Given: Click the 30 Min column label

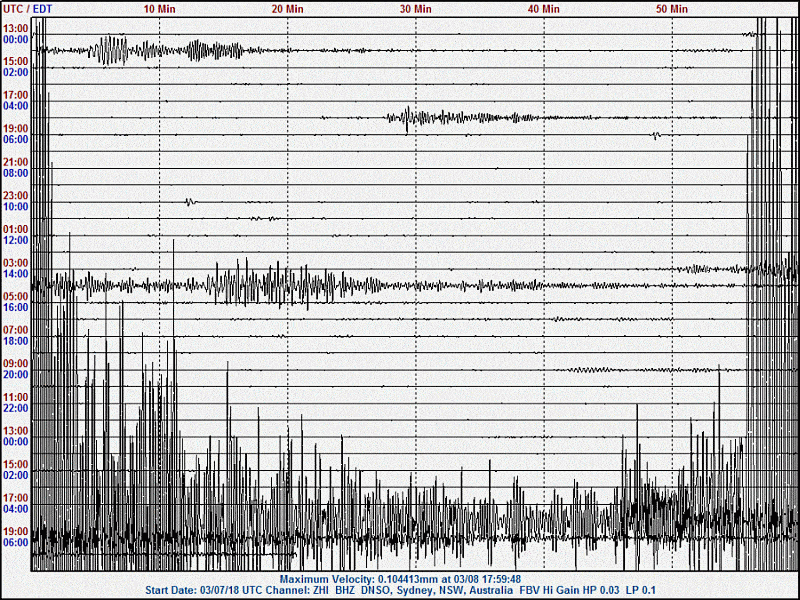Looking at the screenshot, I should click(x=416, y=8).
